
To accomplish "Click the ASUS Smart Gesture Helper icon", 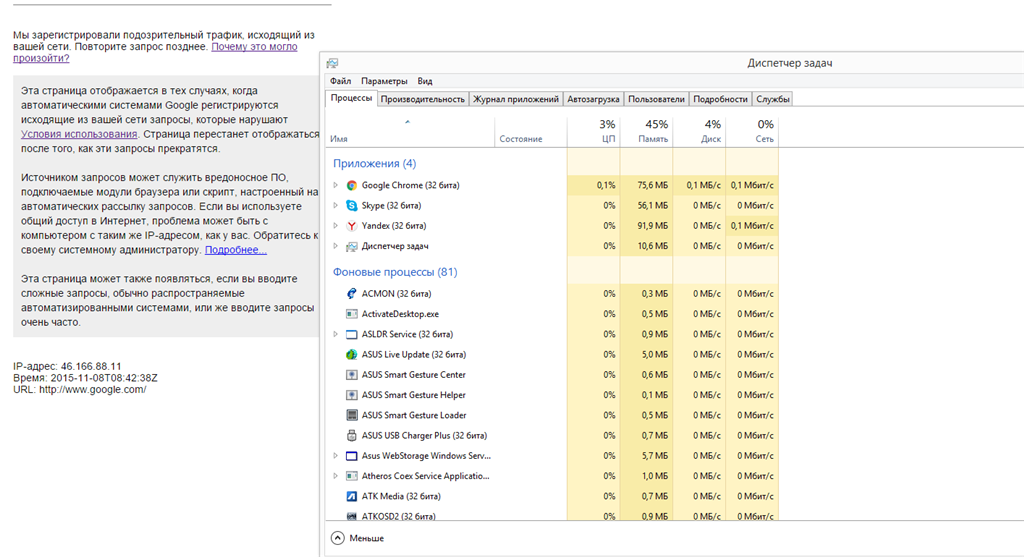I will (351, 395).
